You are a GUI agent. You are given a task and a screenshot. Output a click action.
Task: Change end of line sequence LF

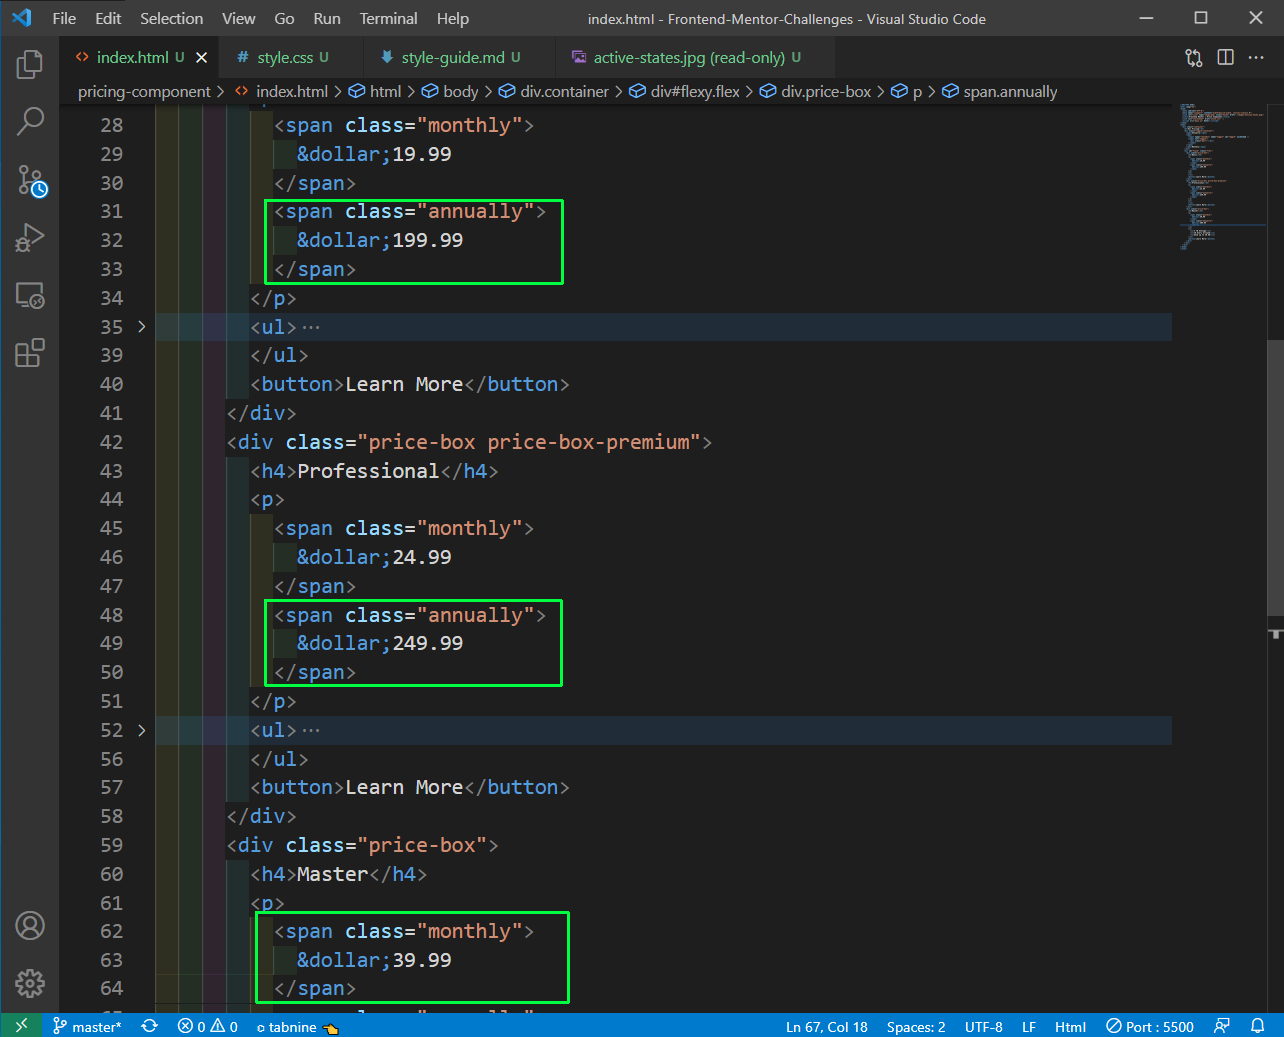coord(1029,1026)
